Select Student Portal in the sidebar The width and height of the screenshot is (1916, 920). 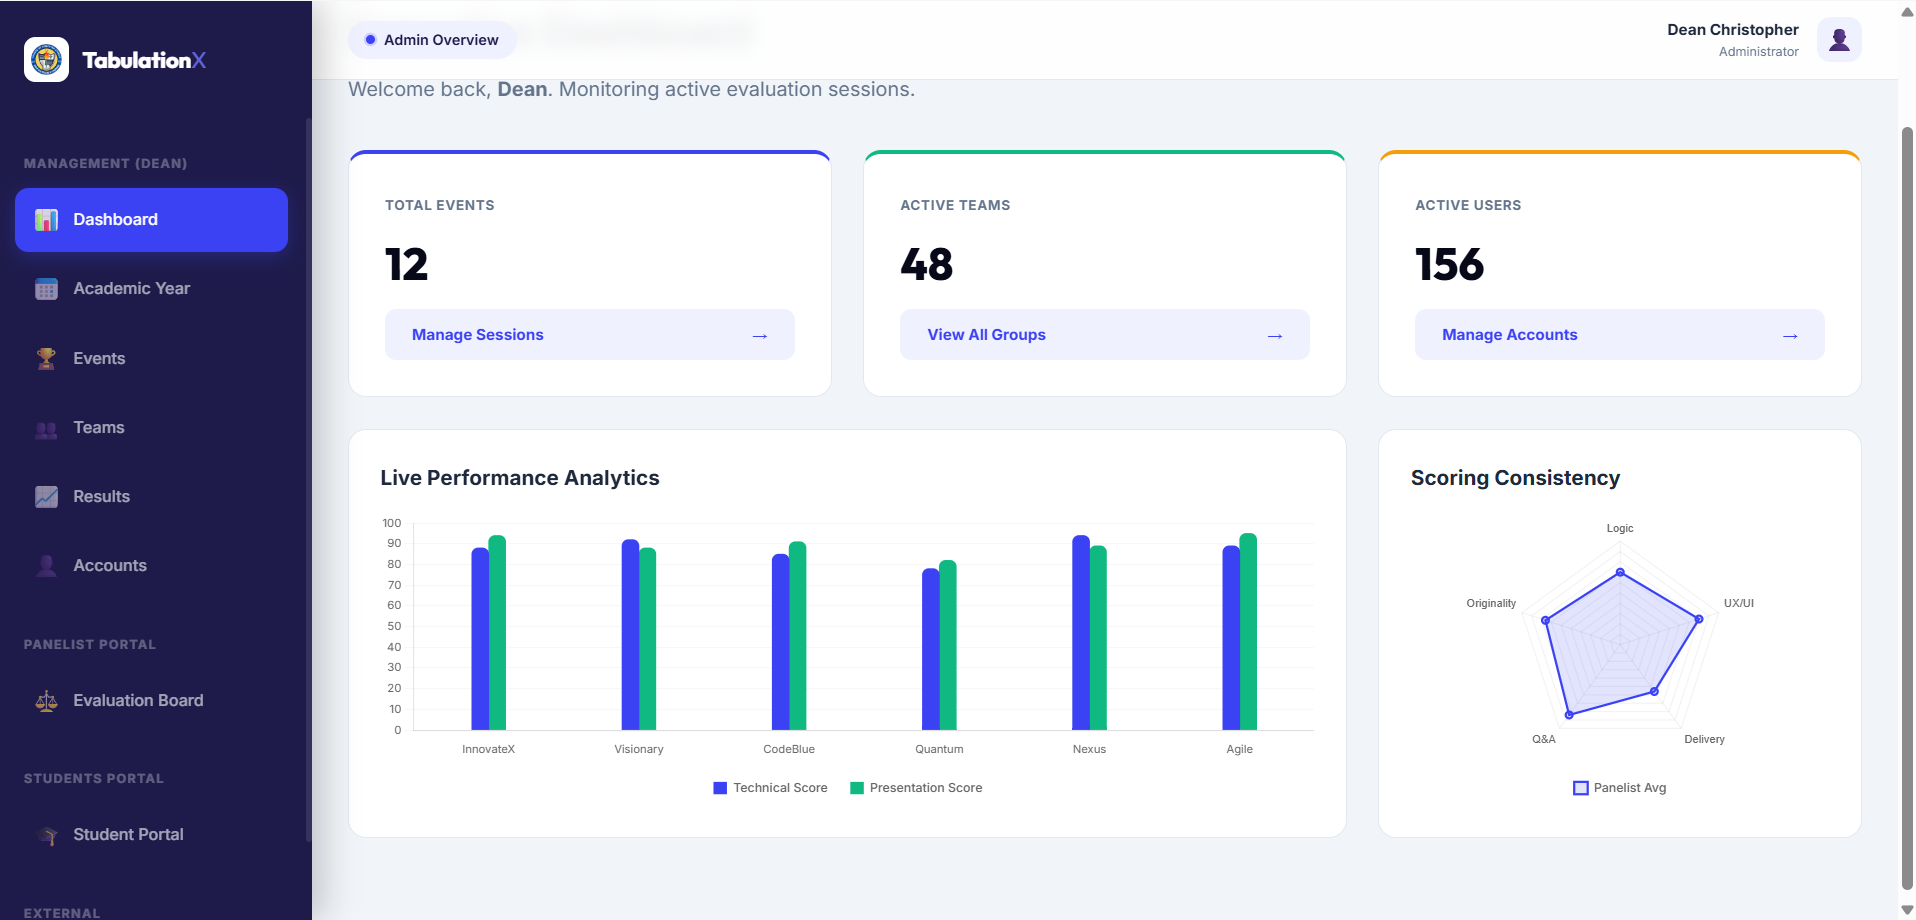point(151,835)
